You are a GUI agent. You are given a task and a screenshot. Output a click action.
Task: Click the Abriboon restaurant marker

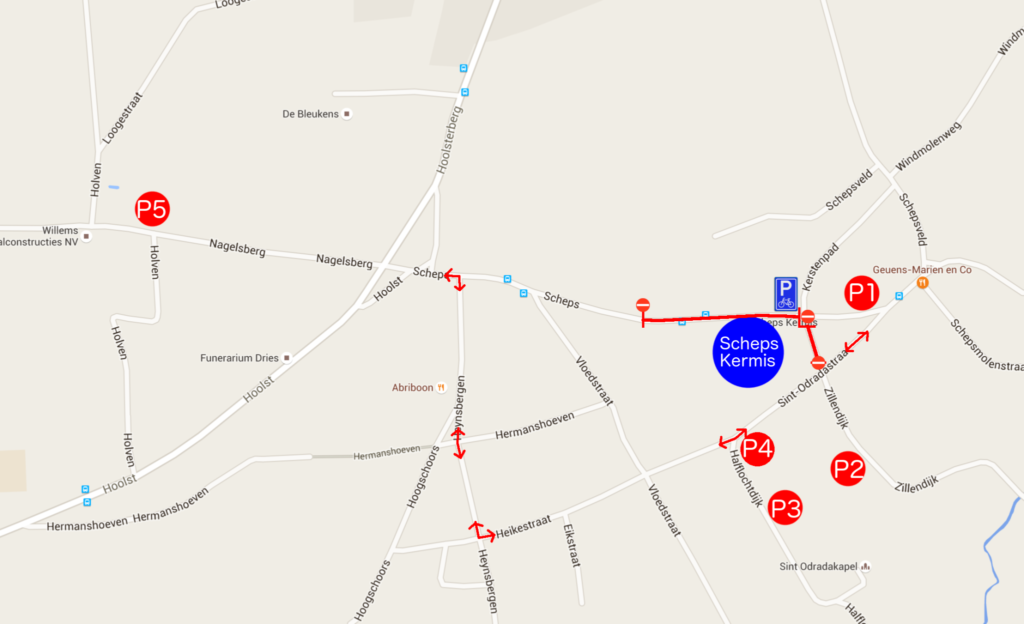pyautogui.click(x=441, y=388)
